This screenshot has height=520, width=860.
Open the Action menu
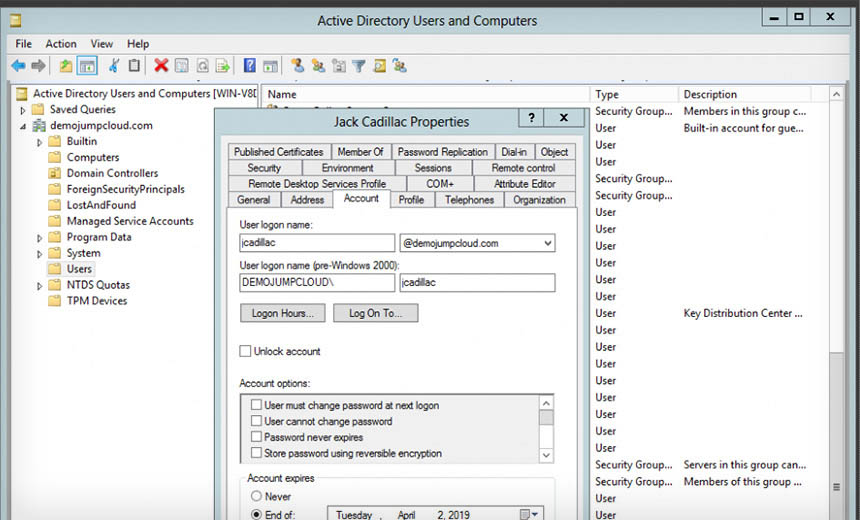point(61,44)
